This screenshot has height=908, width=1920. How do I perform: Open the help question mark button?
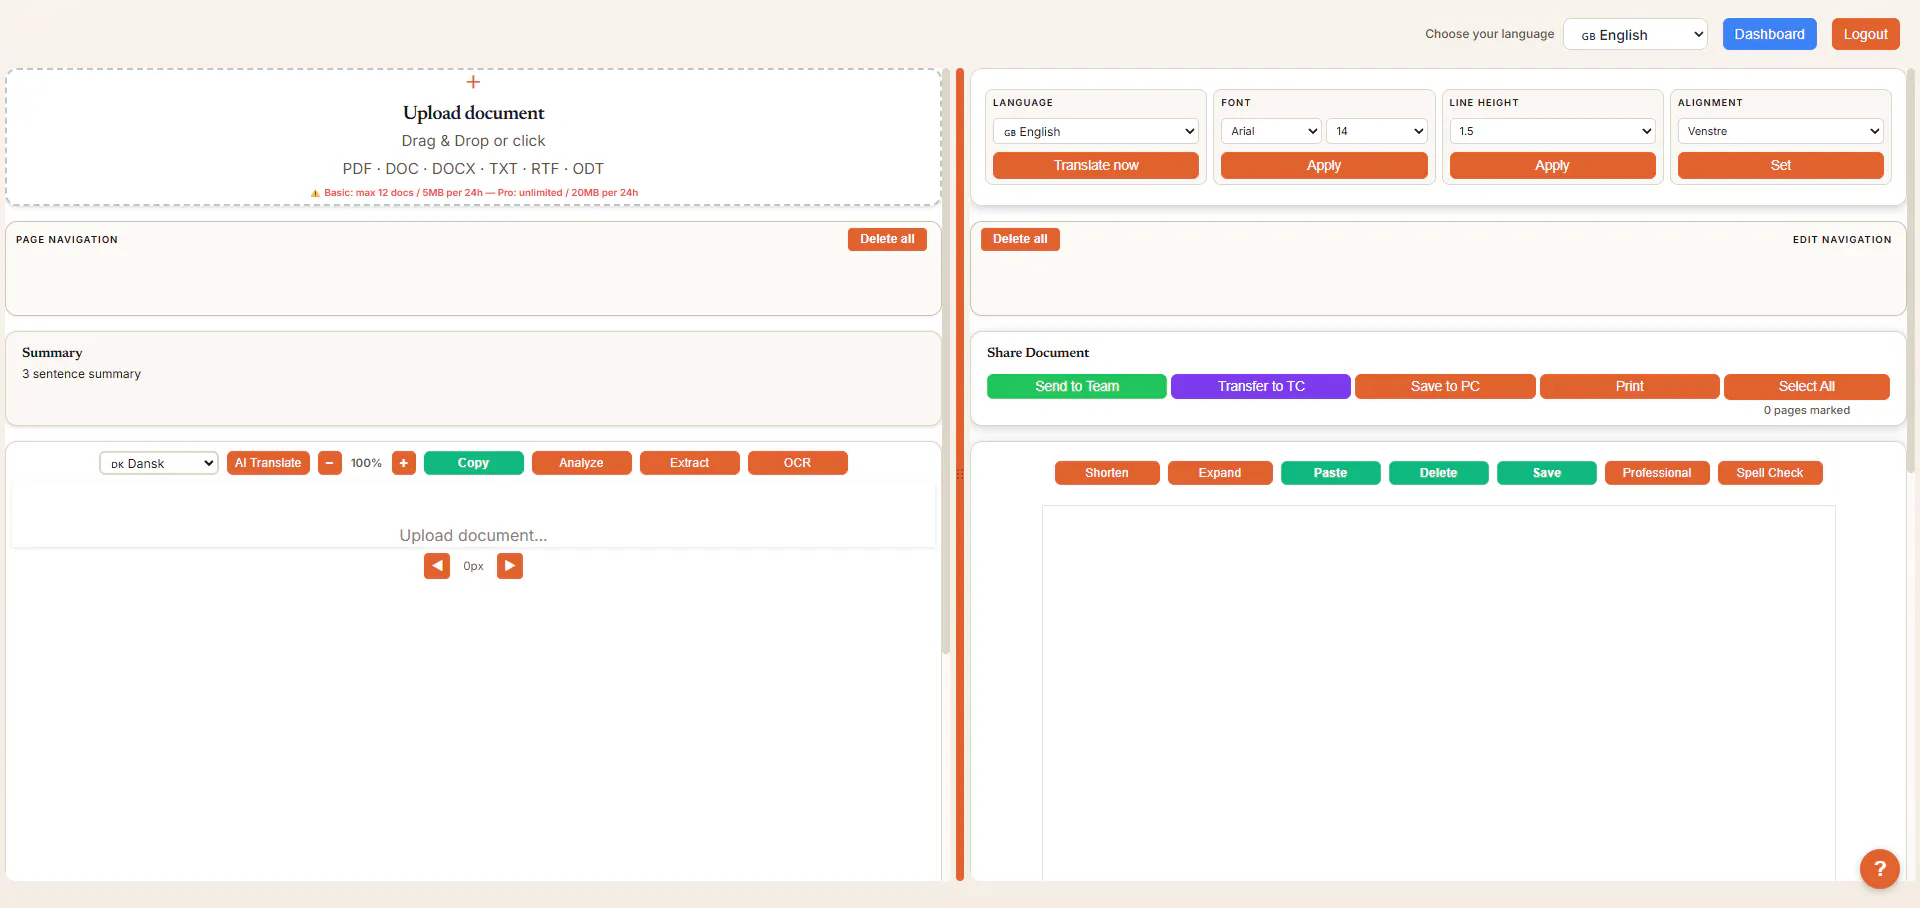[x=1880, y=868]
